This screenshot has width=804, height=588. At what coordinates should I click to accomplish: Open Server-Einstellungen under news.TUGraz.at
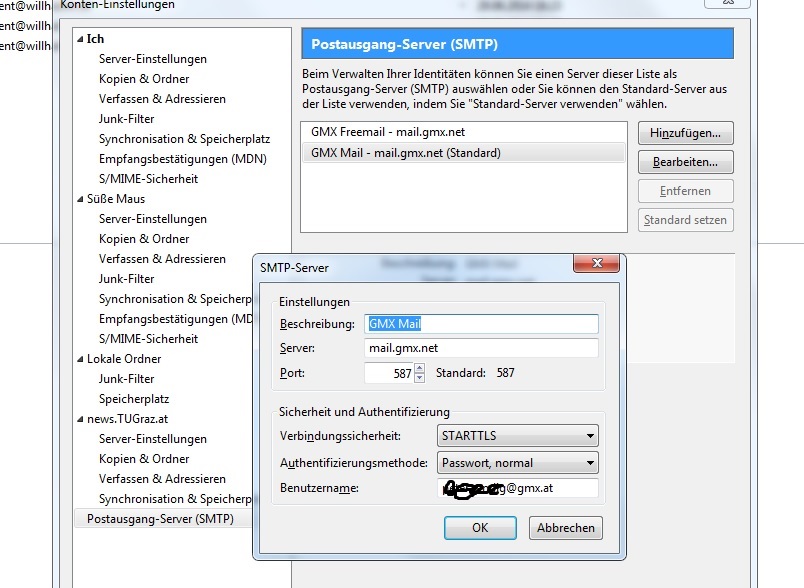153,439
